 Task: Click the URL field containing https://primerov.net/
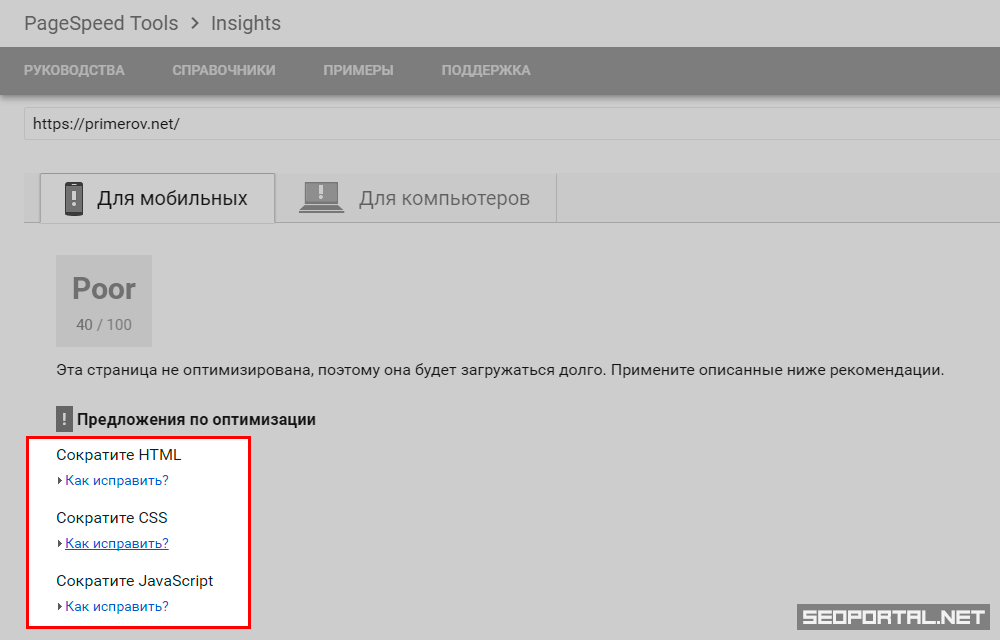500,124
